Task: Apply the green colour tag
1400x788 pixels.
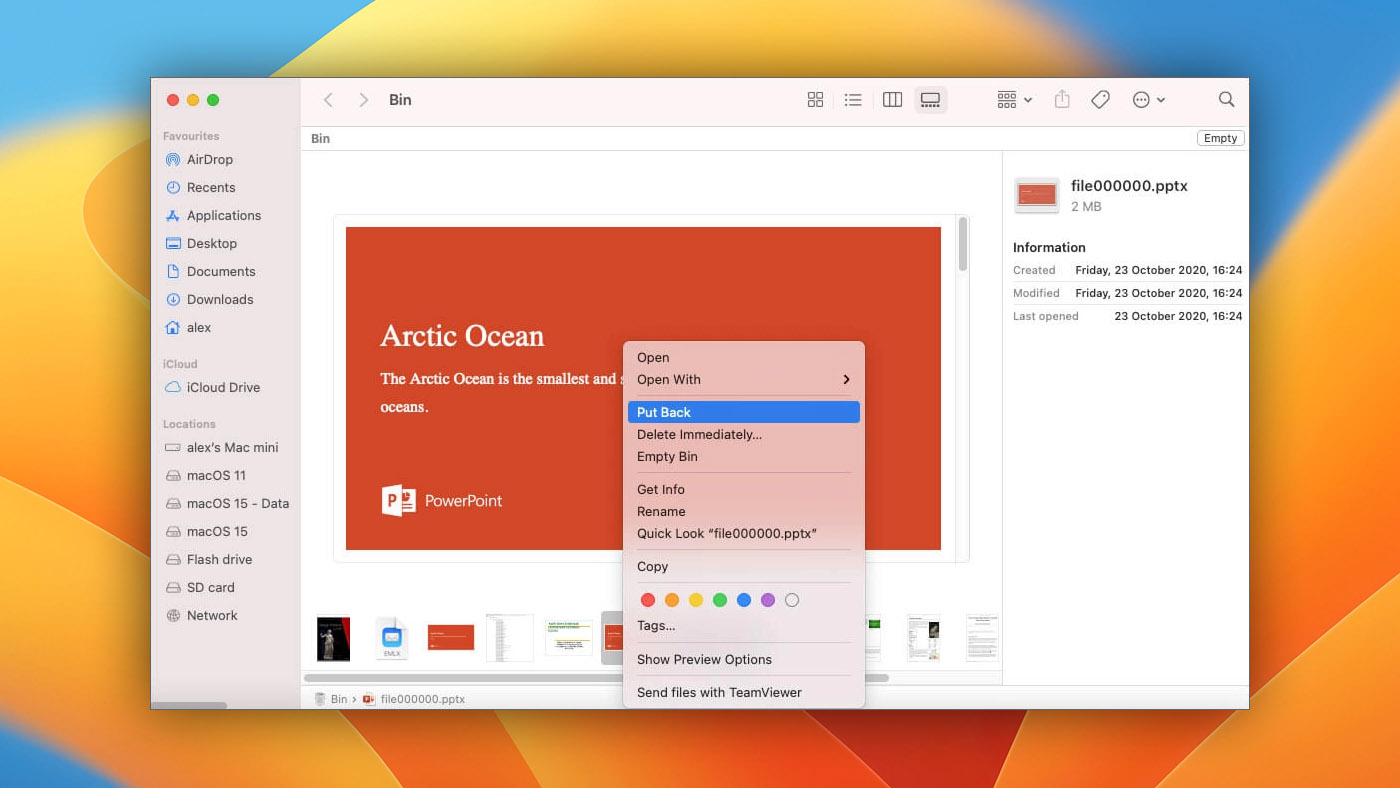Action: click(x=720, y=600)
